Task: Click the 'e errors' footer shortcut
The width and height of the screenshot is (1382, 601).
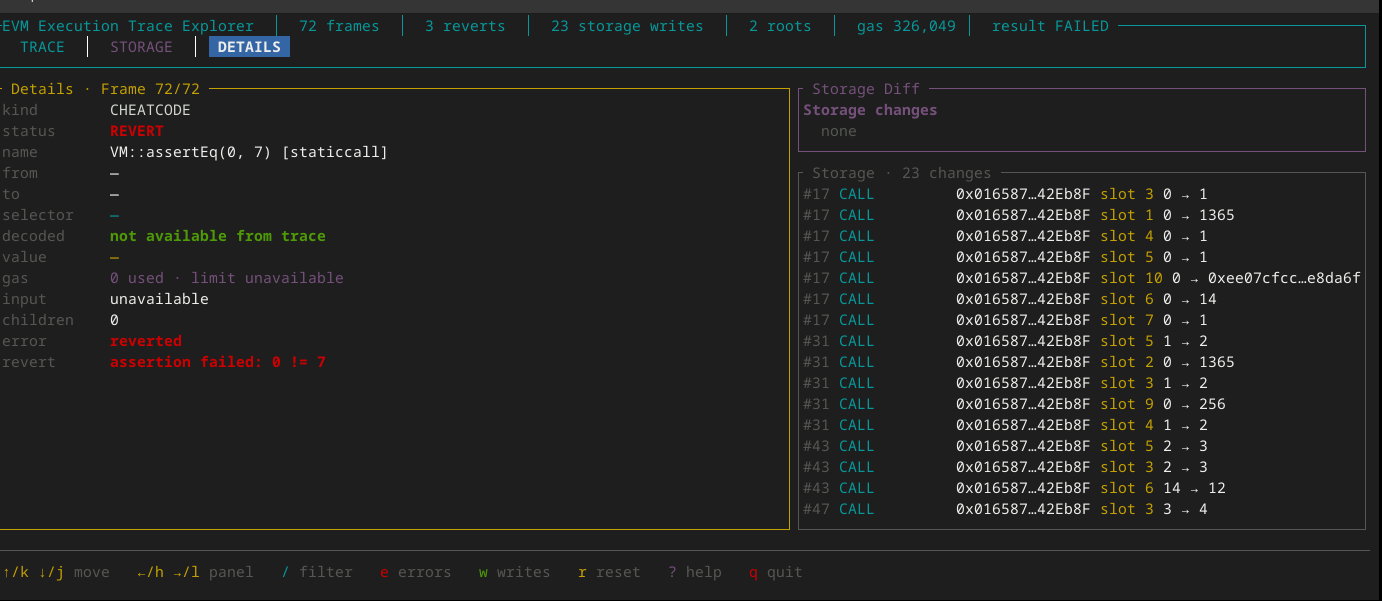Action: [x=415, y=572]
